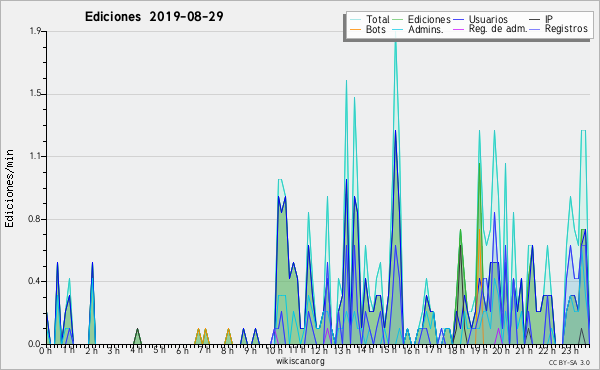Click the magenta Reg. de adm. legend line
Screen dimensions: 600x370
(458, 29)
